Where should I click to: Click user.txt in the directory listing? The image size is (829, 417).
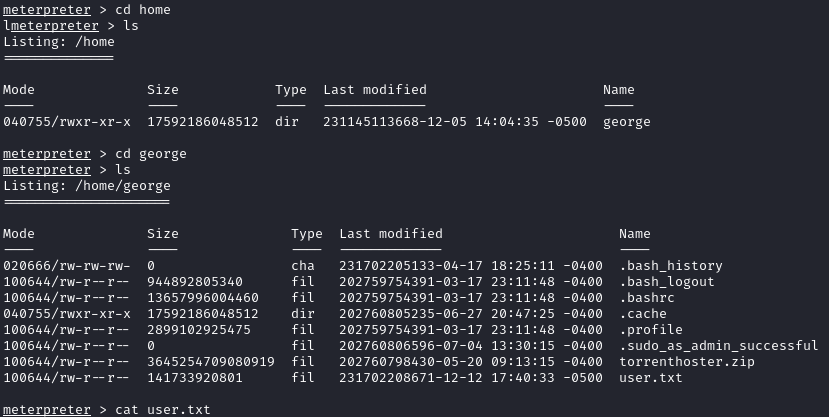651,378
